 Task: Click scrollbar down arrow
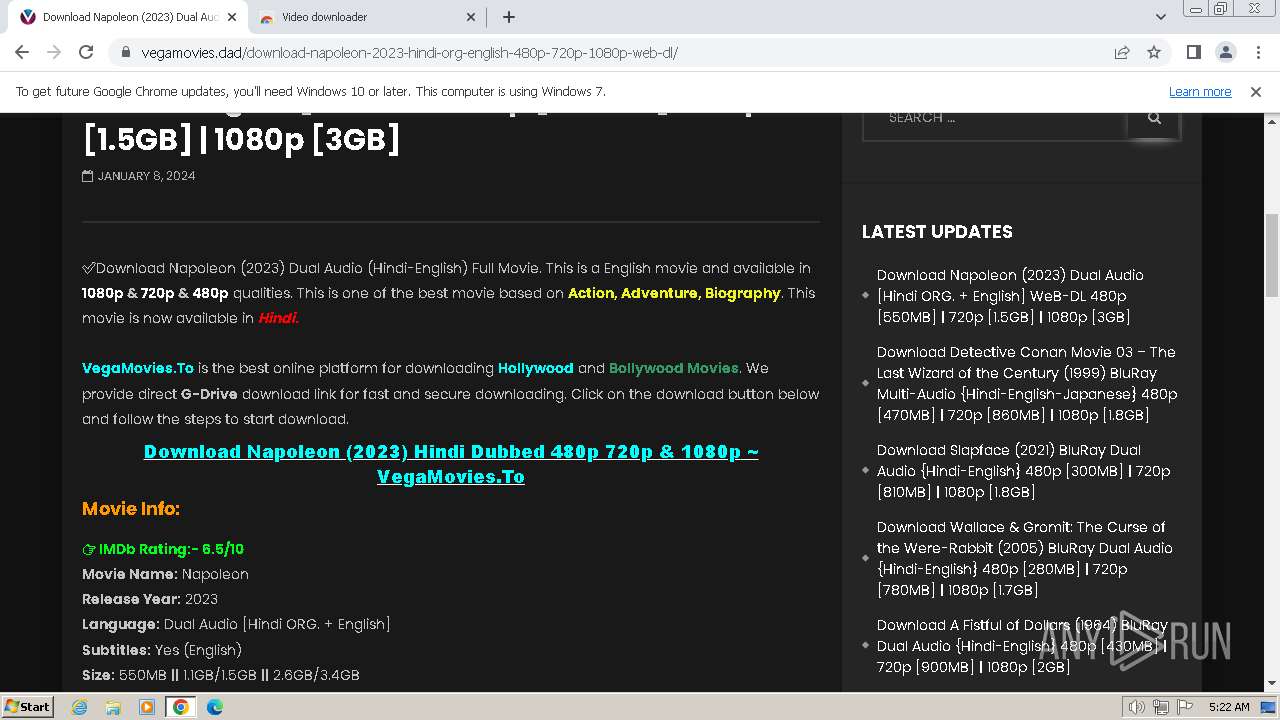[x=1271, y=684]
